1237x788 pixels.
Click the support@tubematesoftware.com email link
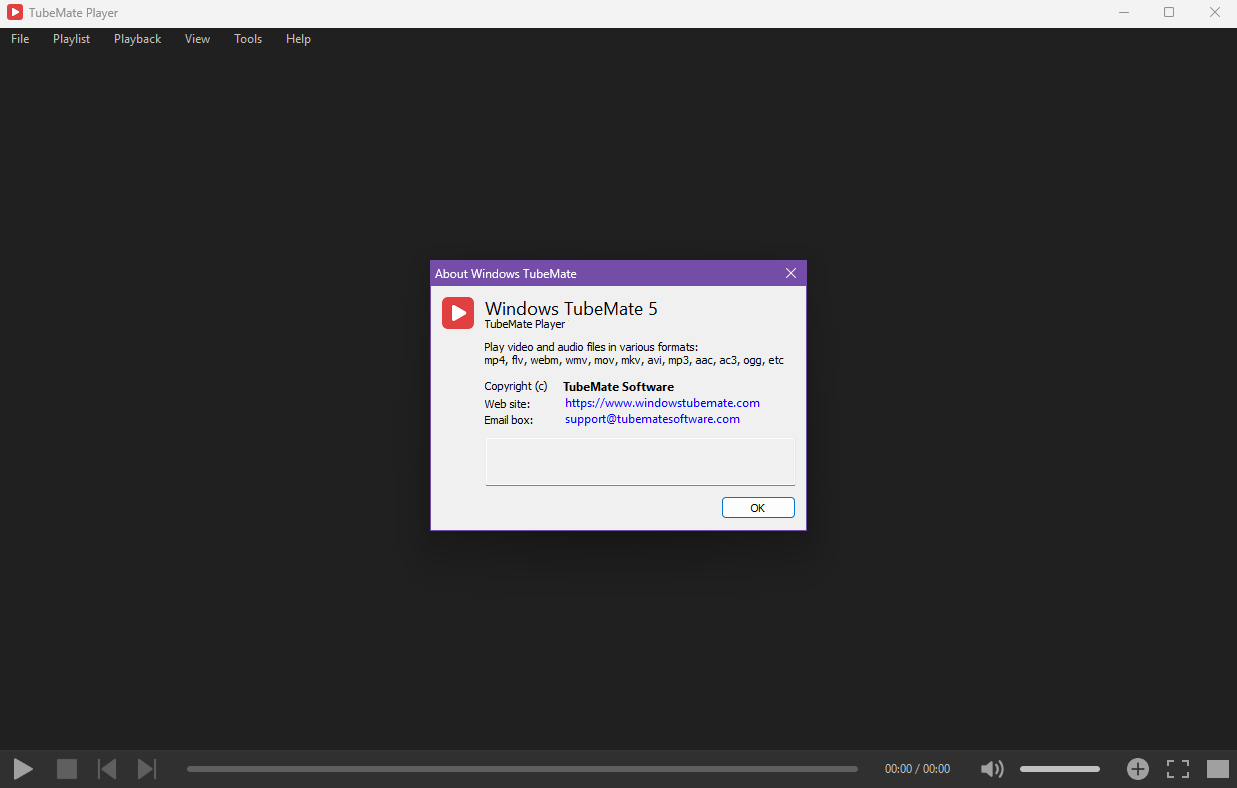(x=652, y=419)
